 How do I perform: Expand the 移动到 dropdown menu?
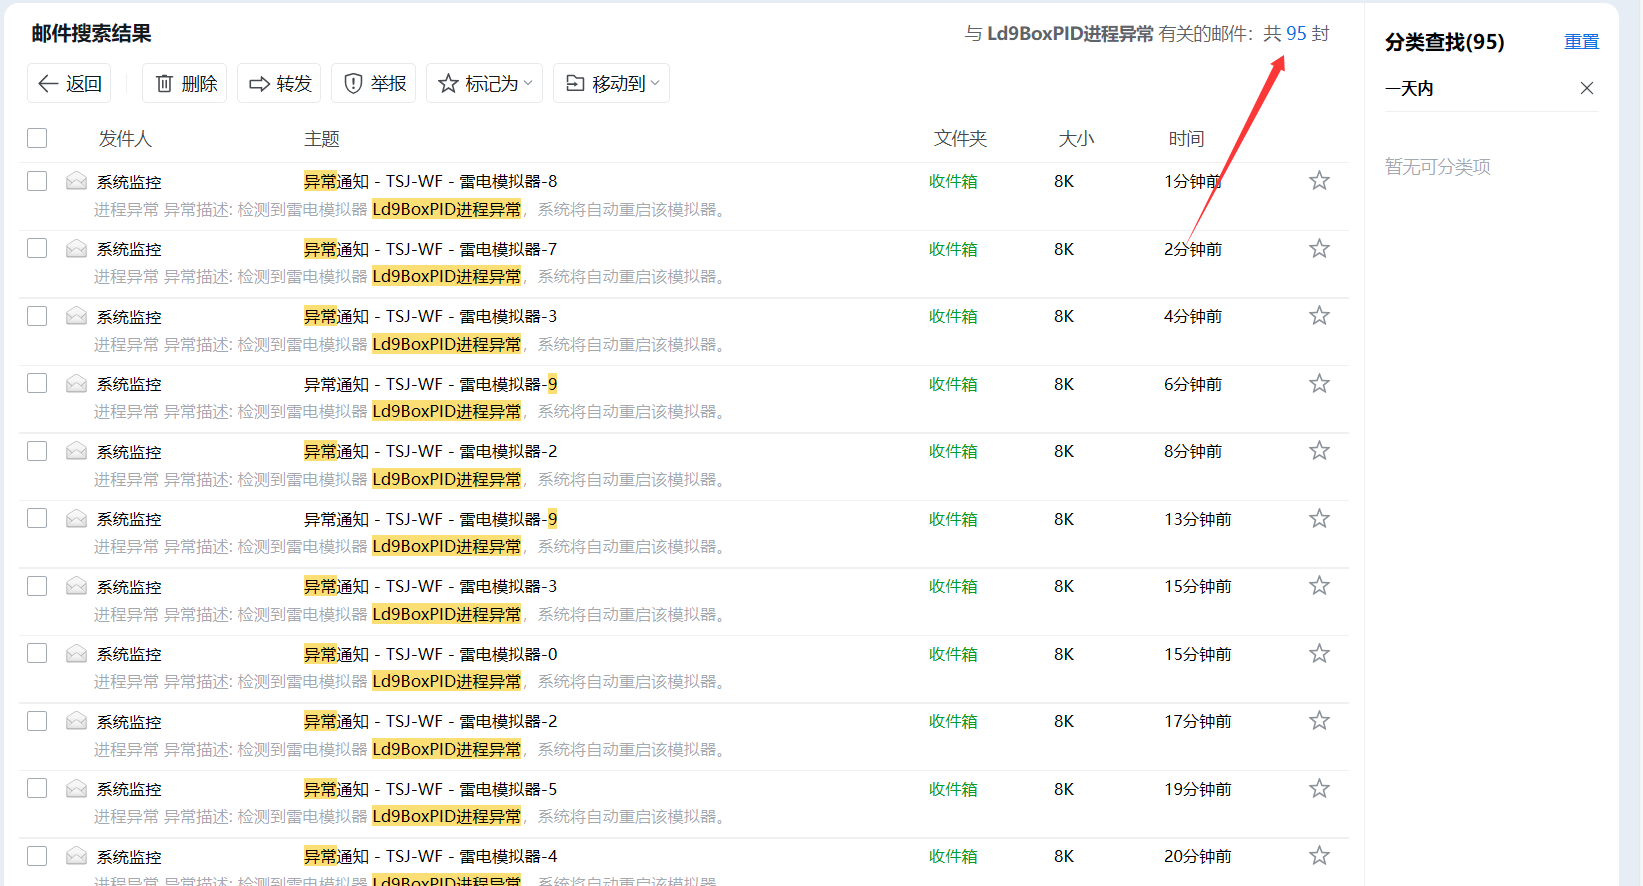tap(611, 84)
